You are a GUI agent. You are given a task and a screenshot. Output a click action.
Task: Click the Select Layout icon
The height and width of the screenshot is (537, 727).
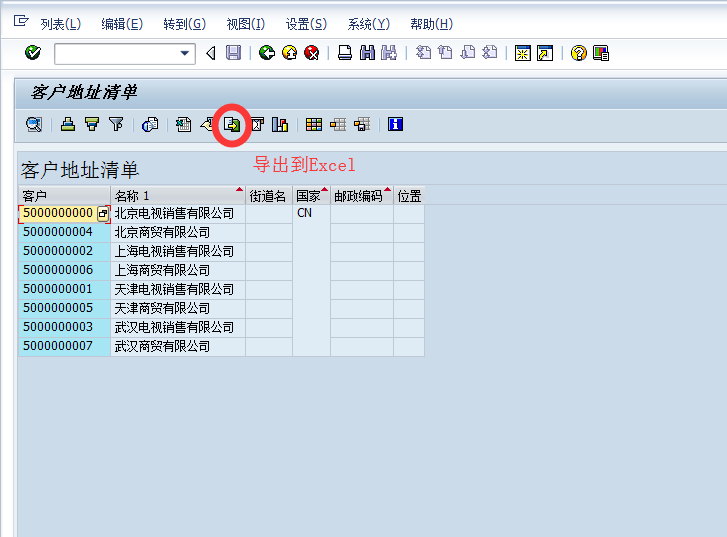[338, 124]
